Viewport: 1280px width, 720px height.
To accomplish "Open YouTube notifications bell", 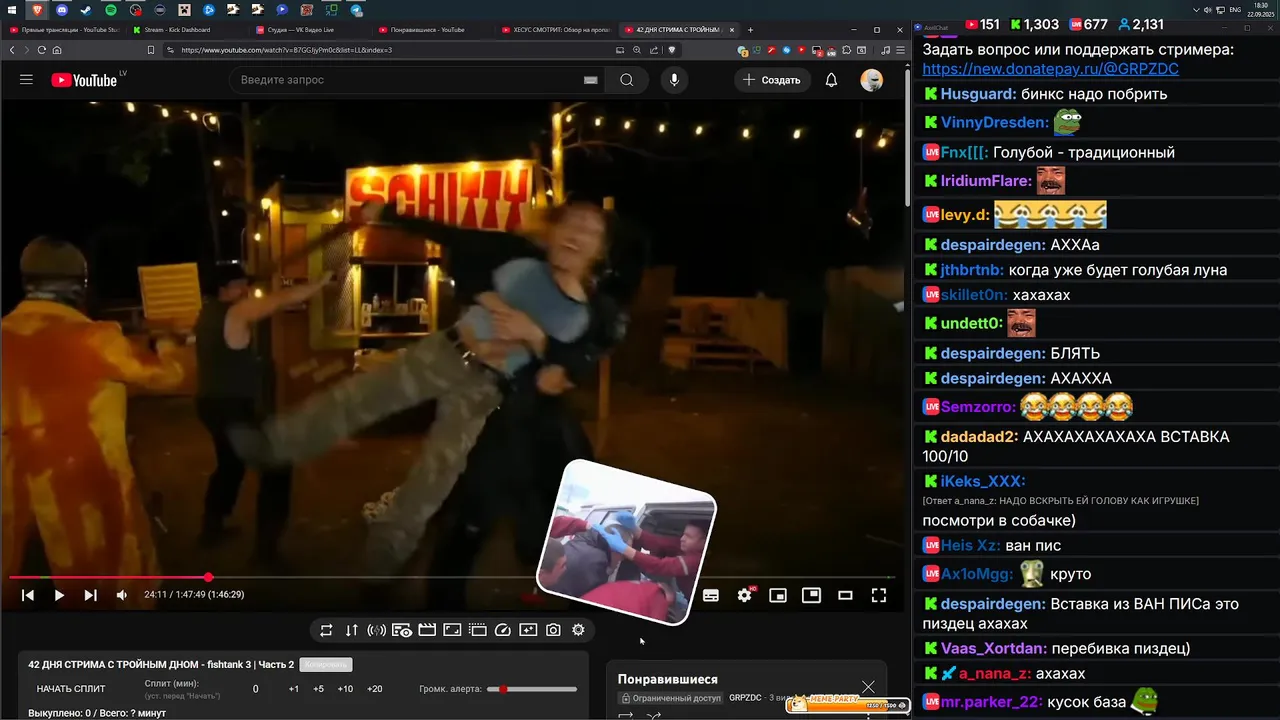I will pos(831,80).
